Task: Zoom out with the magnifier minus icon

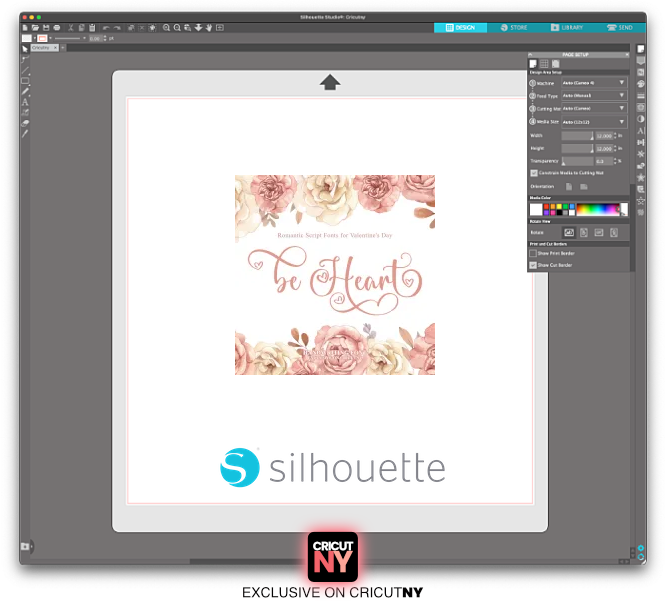Action: pos(177,28)
